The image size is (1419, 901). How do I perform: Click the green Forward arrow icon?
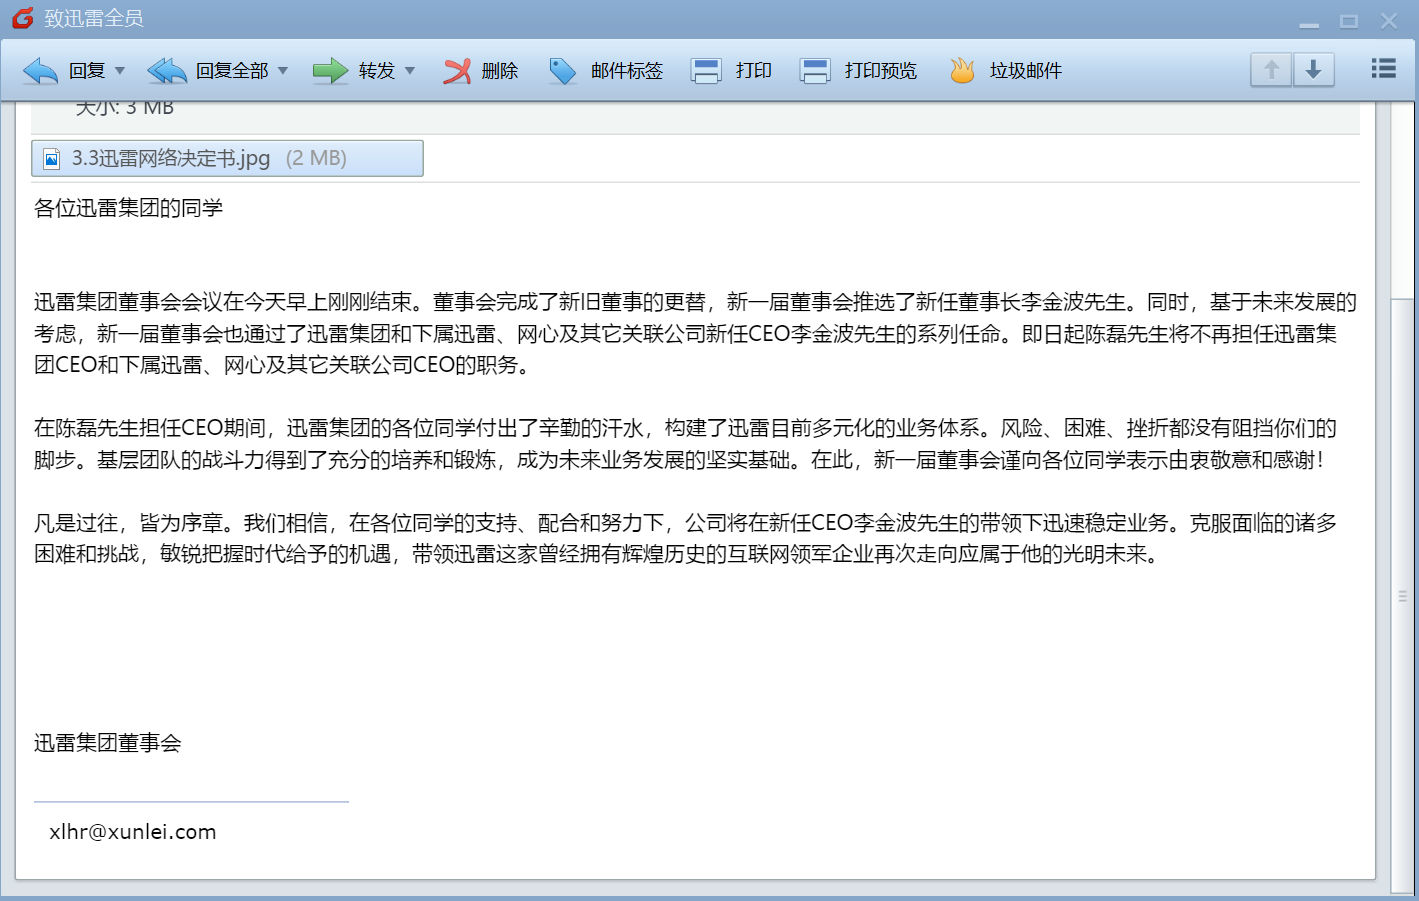[x=330, y=71]
